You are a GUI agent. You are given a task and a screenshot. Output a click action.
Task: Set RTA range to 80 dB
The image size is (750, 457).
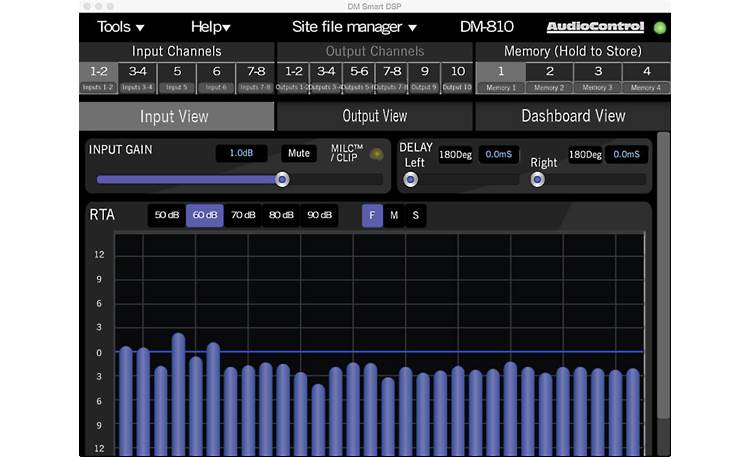tap(281, 215)
